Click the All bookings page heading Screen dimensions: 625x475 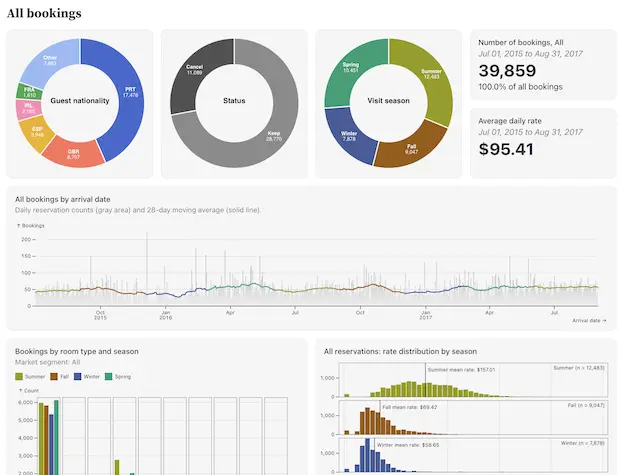pyautogui.click(x=44, y=13)
